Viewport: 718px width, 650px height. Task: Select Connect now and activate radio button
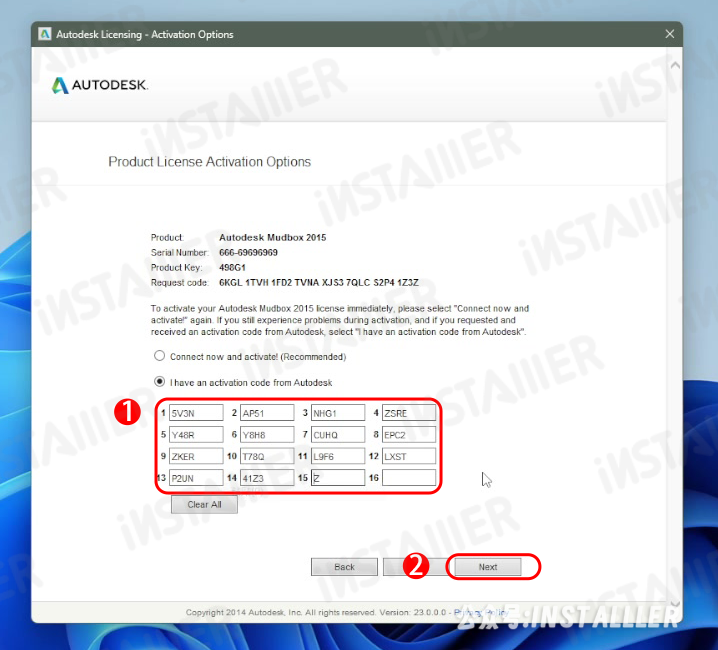[x=159, y=356]
